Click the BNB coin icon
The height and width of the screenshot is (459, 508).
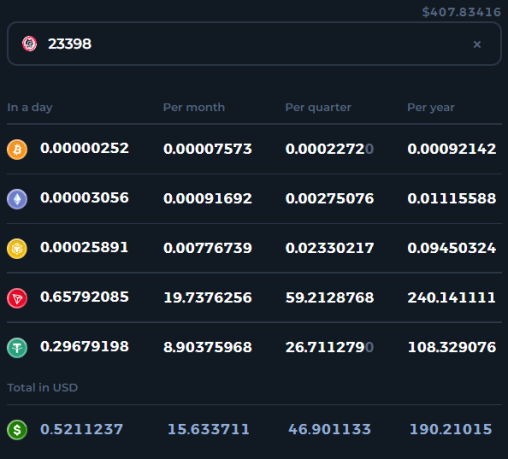click(x=17, y=249)
